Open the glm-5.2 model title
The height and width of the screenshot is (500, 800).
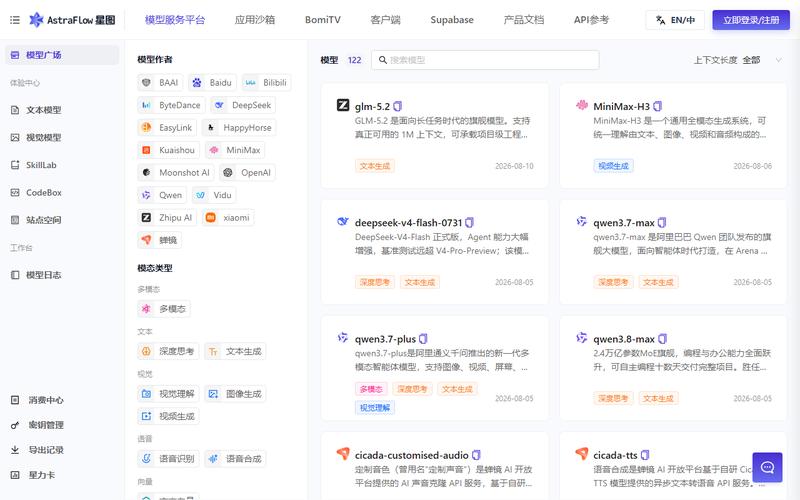372,106
